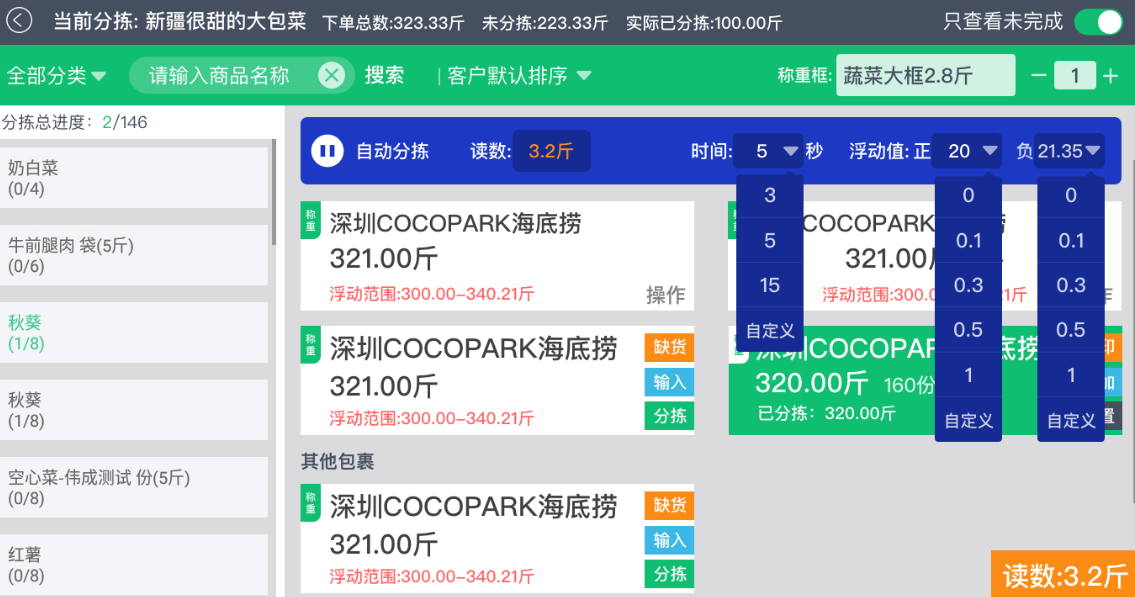The width and height of the screenshot is (1135, 597).
Task: Click the basket quantity field showing 1
Action: tap(1074, 75)
